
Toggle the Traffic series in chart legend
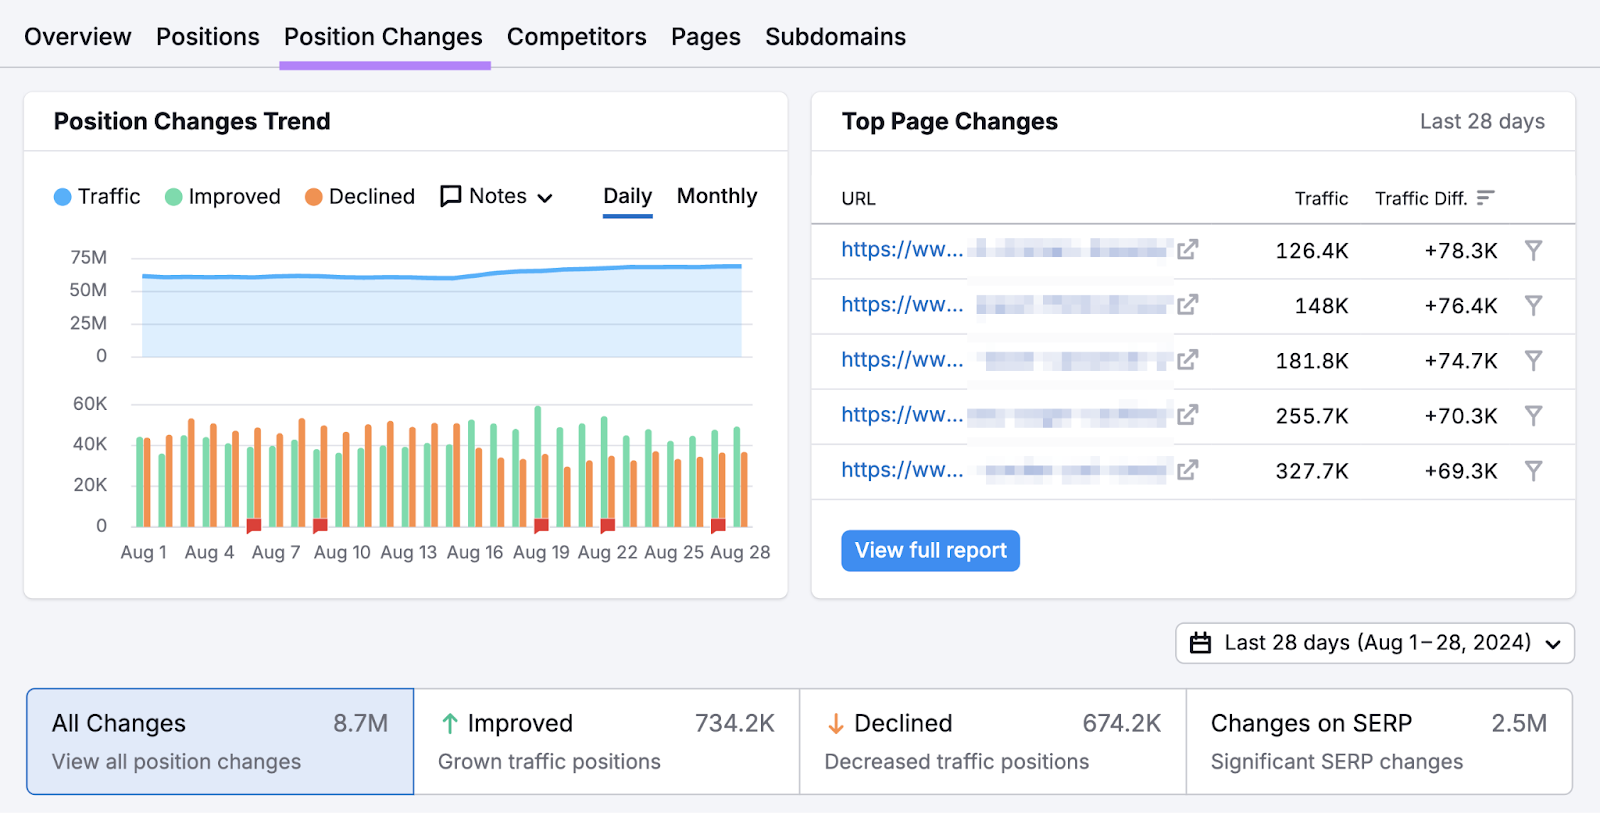click(97, 197)
